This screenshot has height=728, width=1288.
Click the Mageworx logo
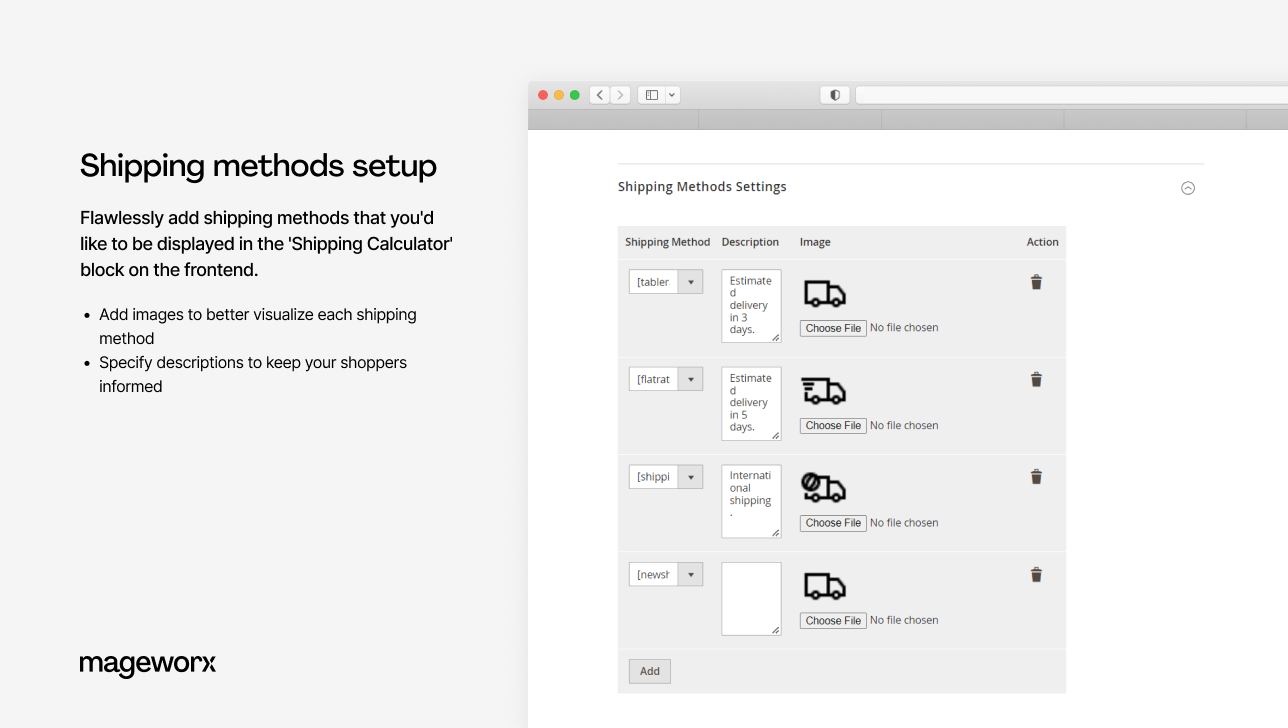pos(147,664)
